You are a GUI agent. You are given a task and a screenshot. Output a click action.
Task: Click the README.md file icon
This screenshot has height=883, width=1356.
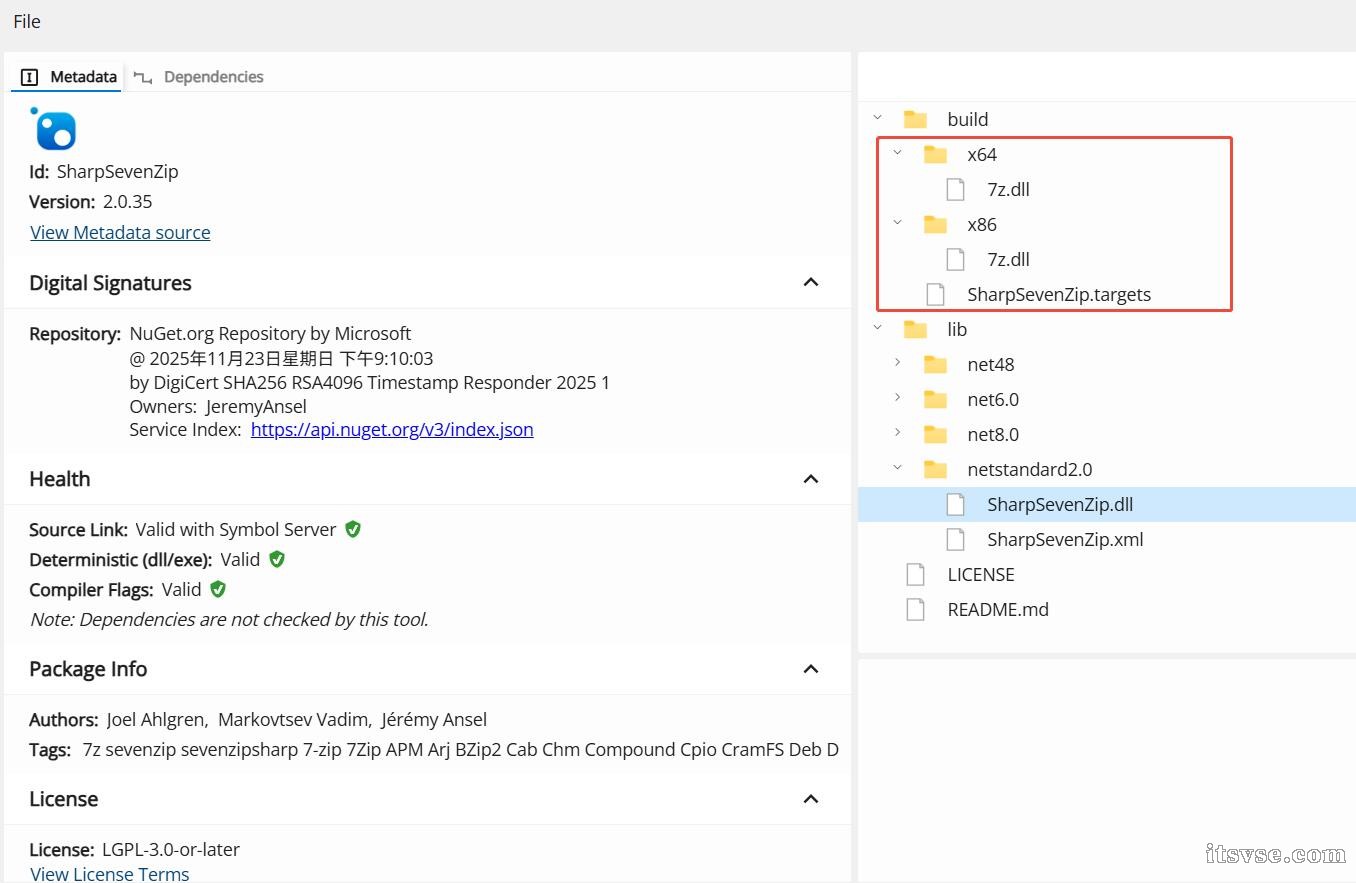(x=915, y=609)
